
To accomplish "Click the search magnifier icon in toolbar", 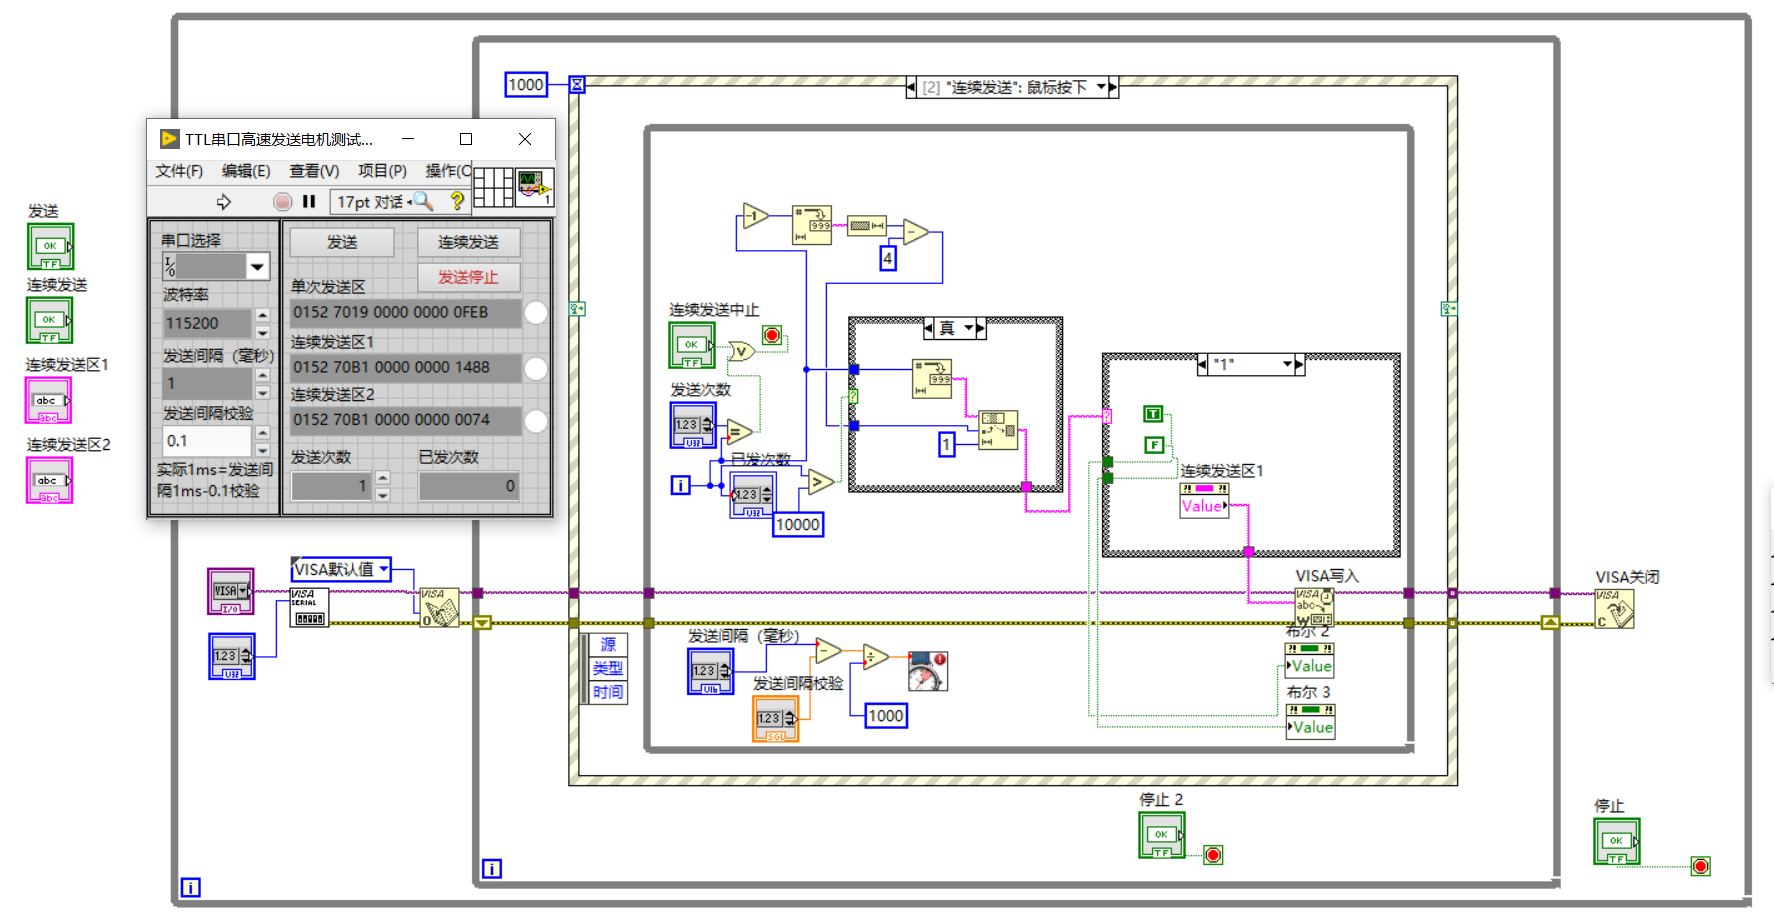I will coord(424,201).
